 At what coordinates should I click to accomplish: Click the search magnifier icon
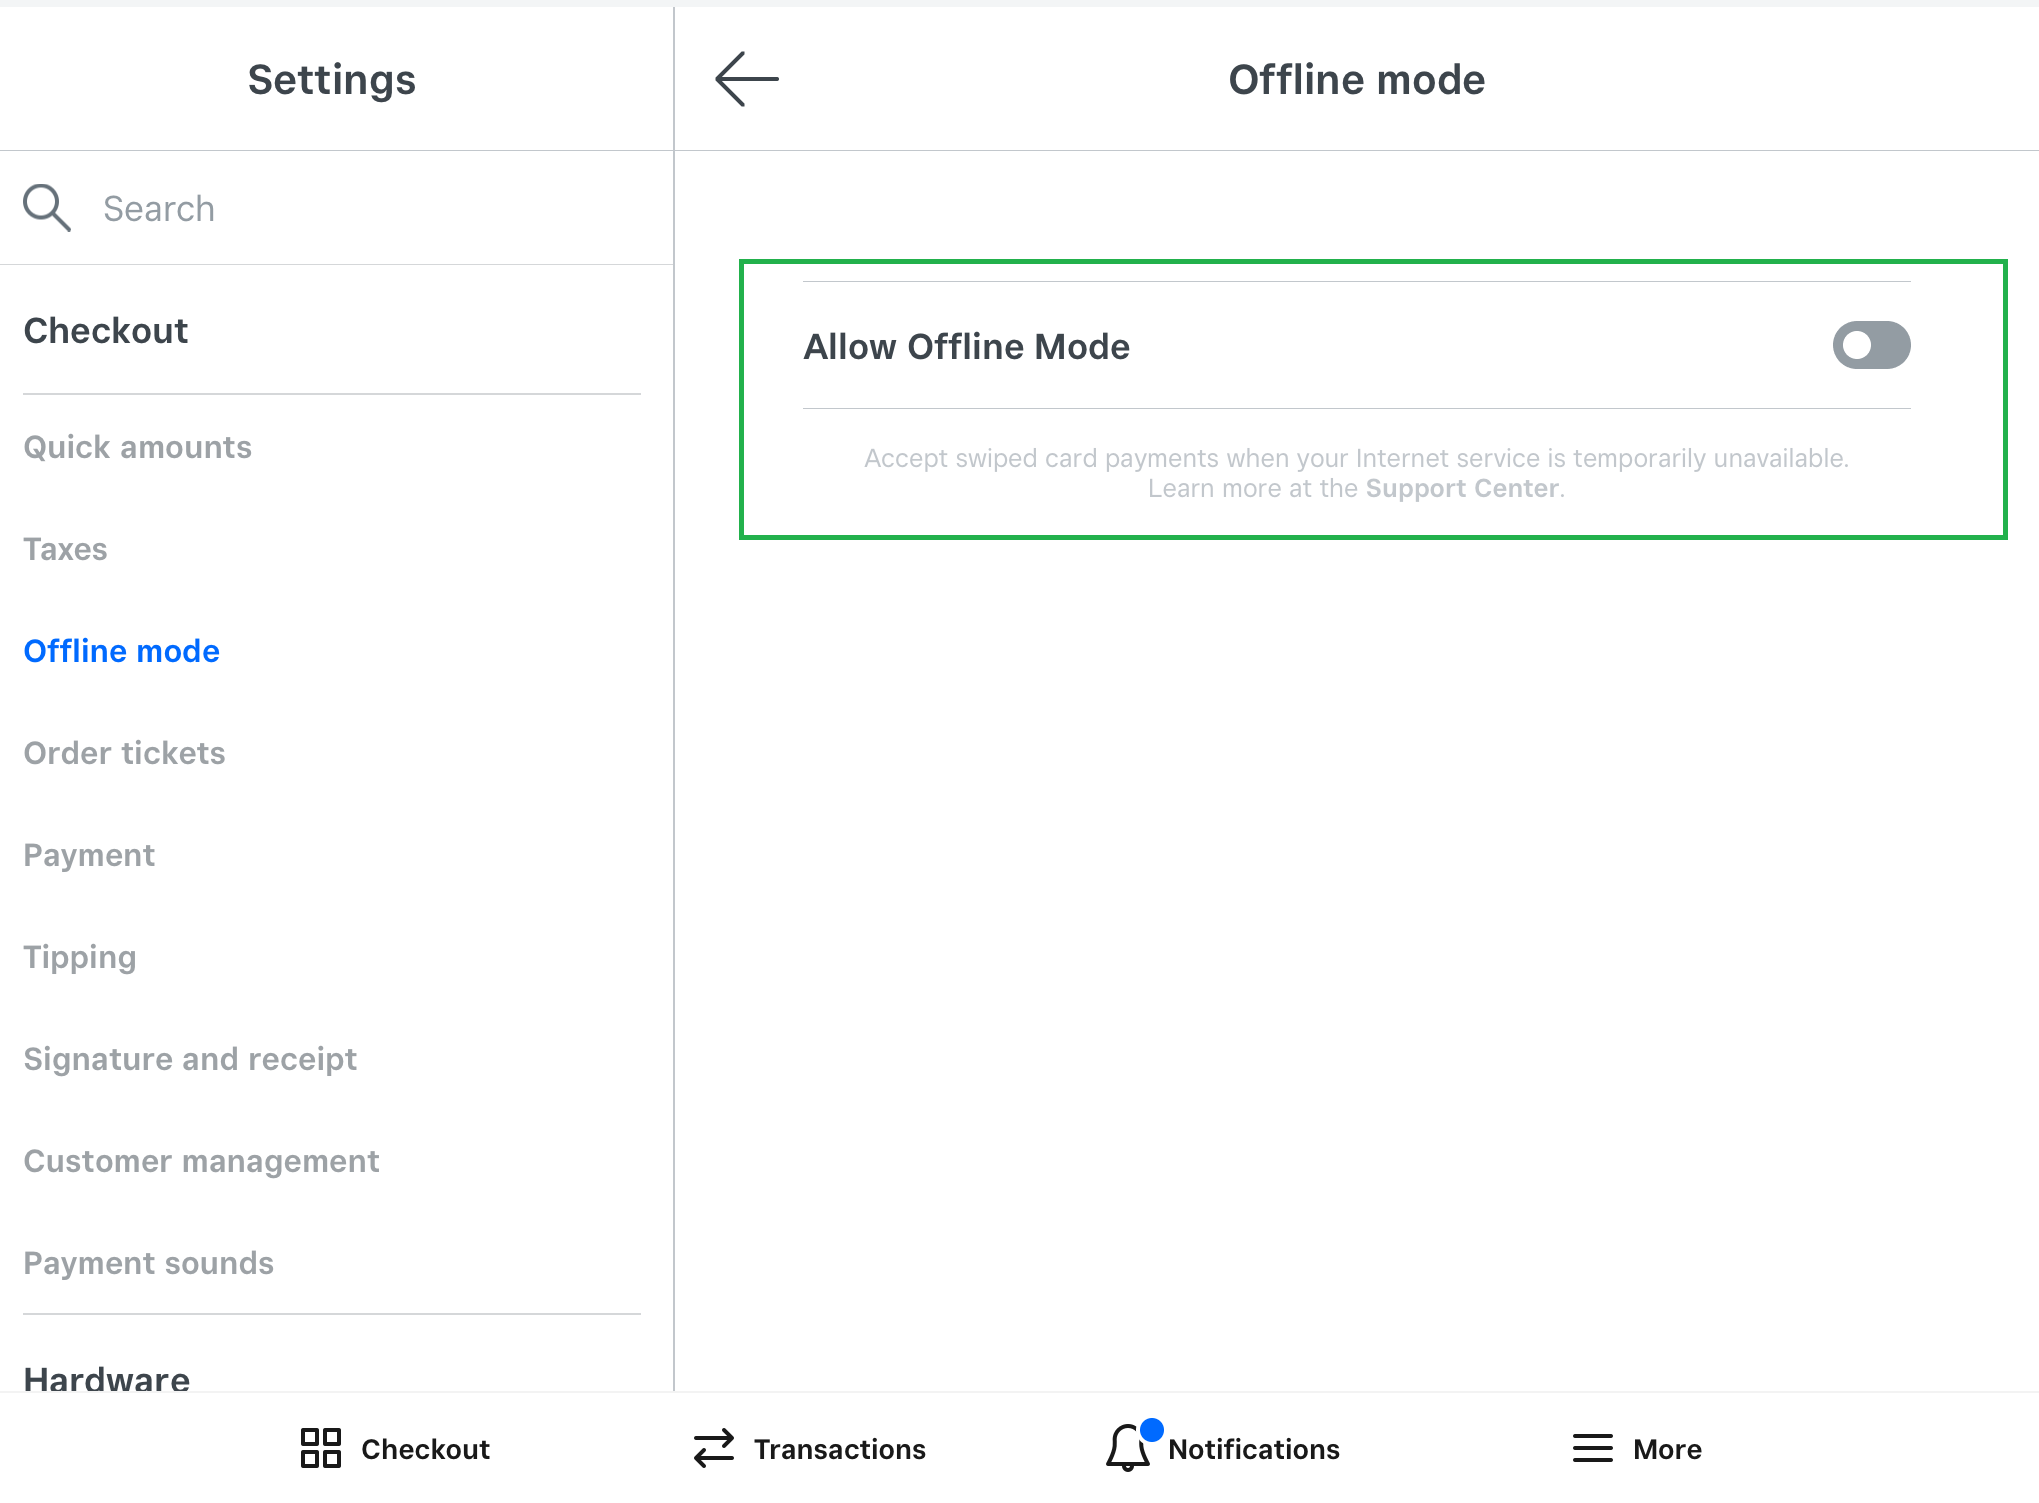pos(47,208)
